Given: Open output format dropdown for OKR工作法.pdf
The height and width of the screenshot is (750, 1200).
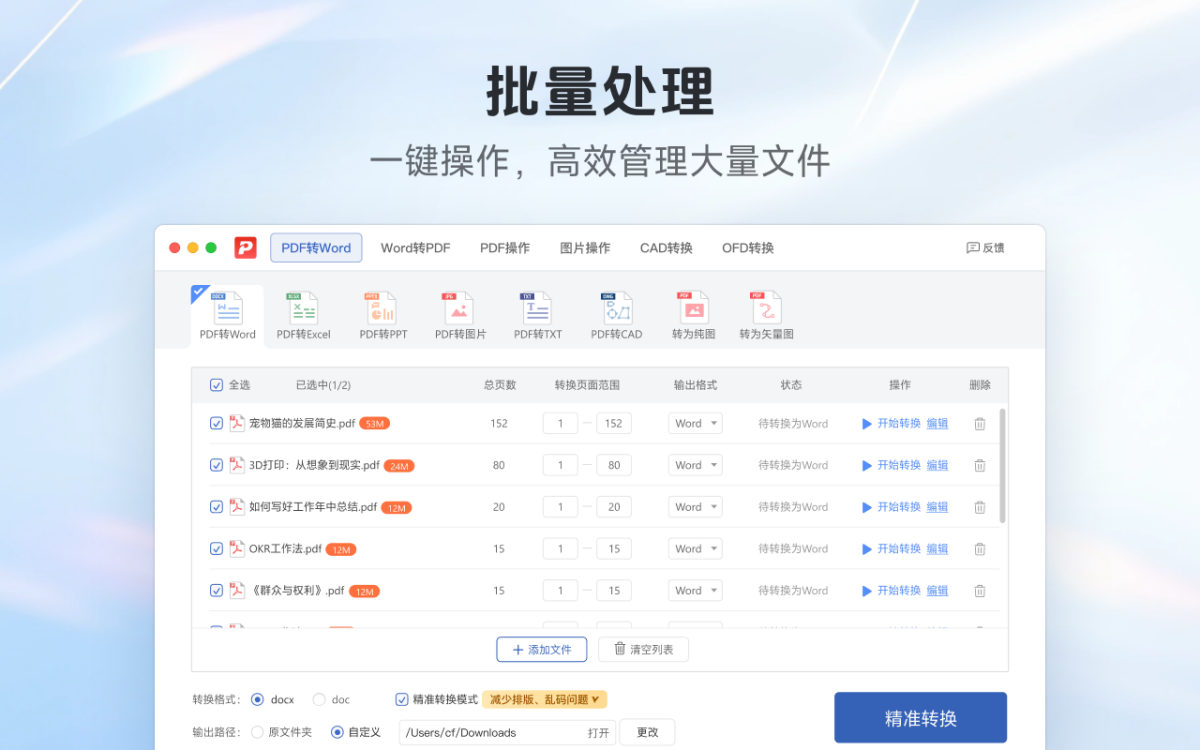Looking at the screenshot, I should coord(695,549).
